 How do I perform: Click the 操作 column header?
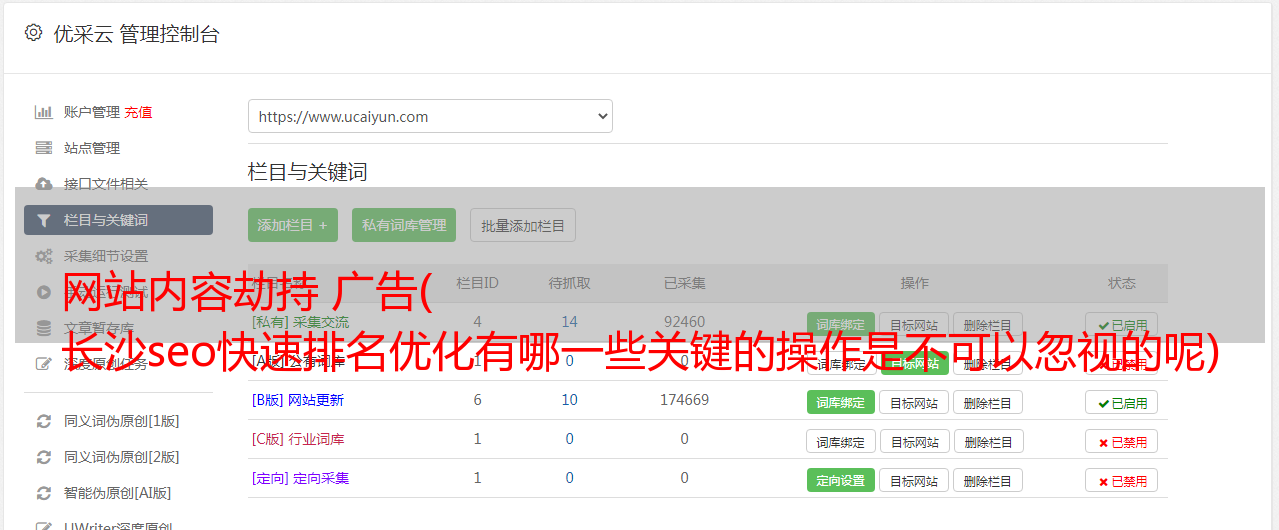pos(914,283)
